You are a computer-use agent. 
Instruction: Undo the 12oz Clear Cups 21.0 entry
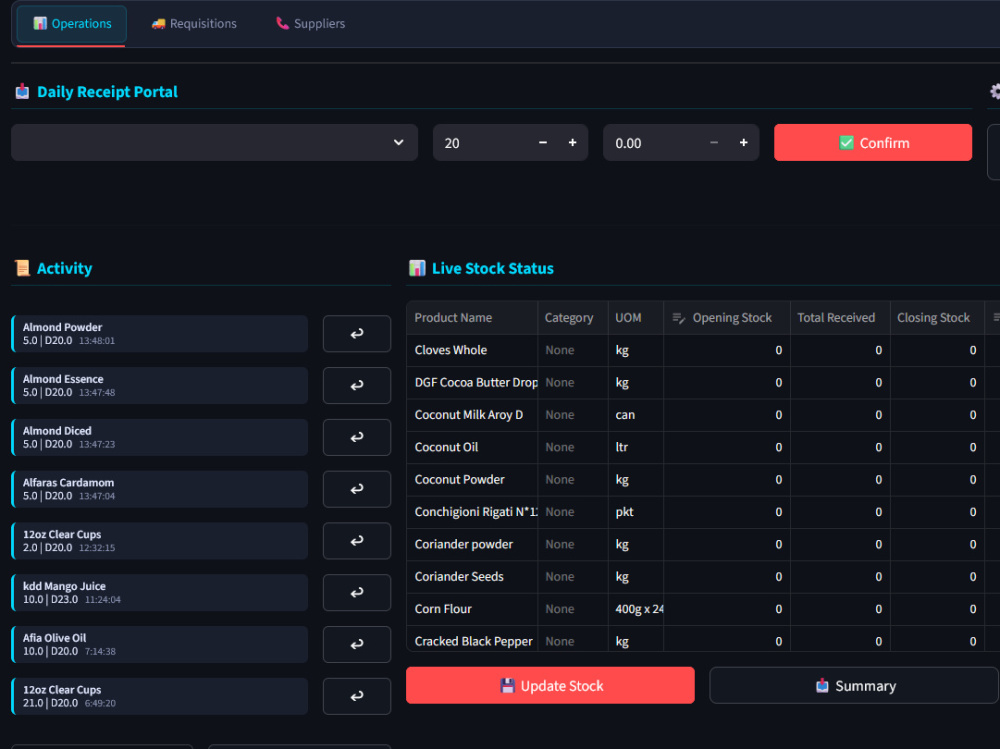[x=357, y=696]
